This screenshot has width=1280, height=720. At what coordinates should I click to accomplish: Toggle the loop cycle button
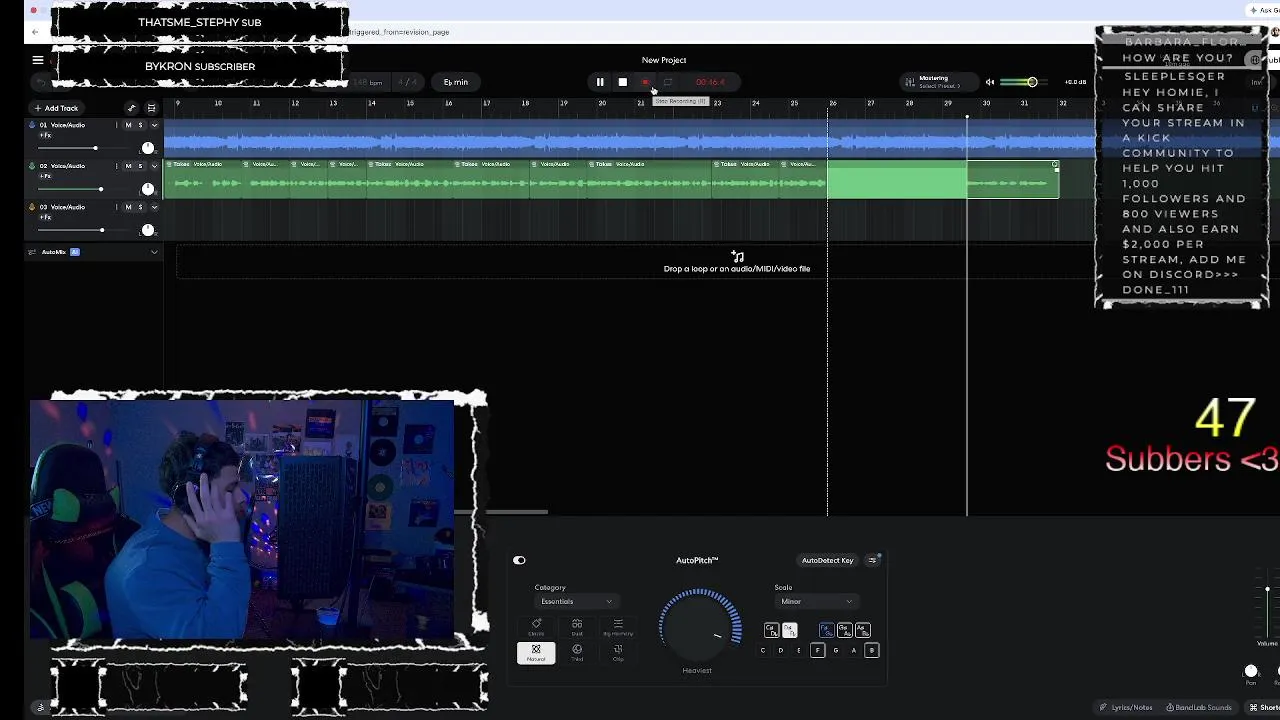(x=668, y=82)
